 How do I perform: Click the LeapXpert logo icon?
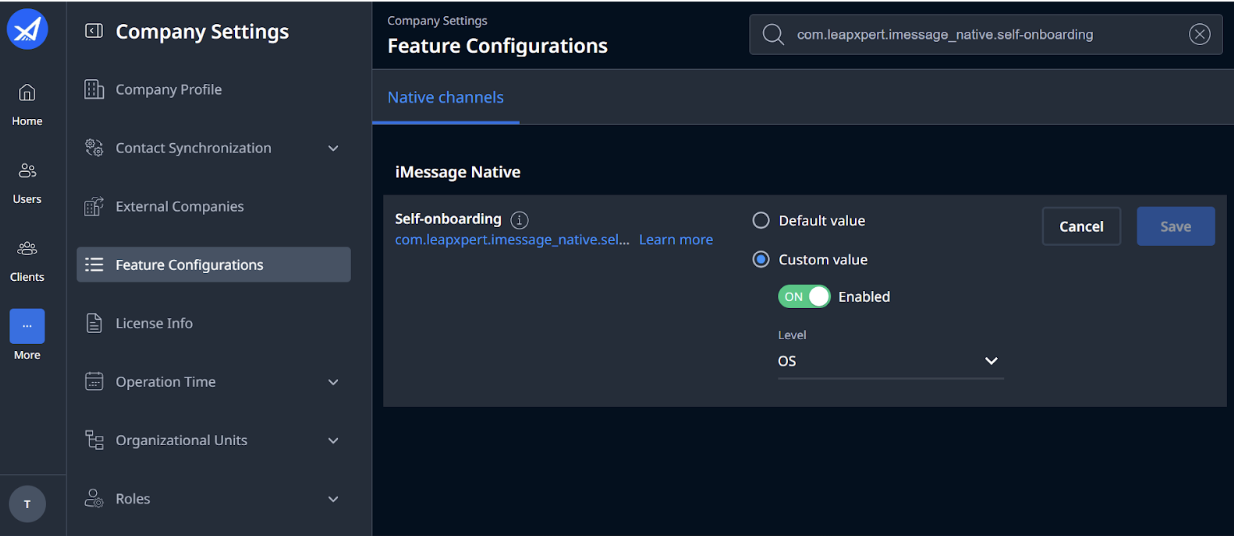click(27, 29)
